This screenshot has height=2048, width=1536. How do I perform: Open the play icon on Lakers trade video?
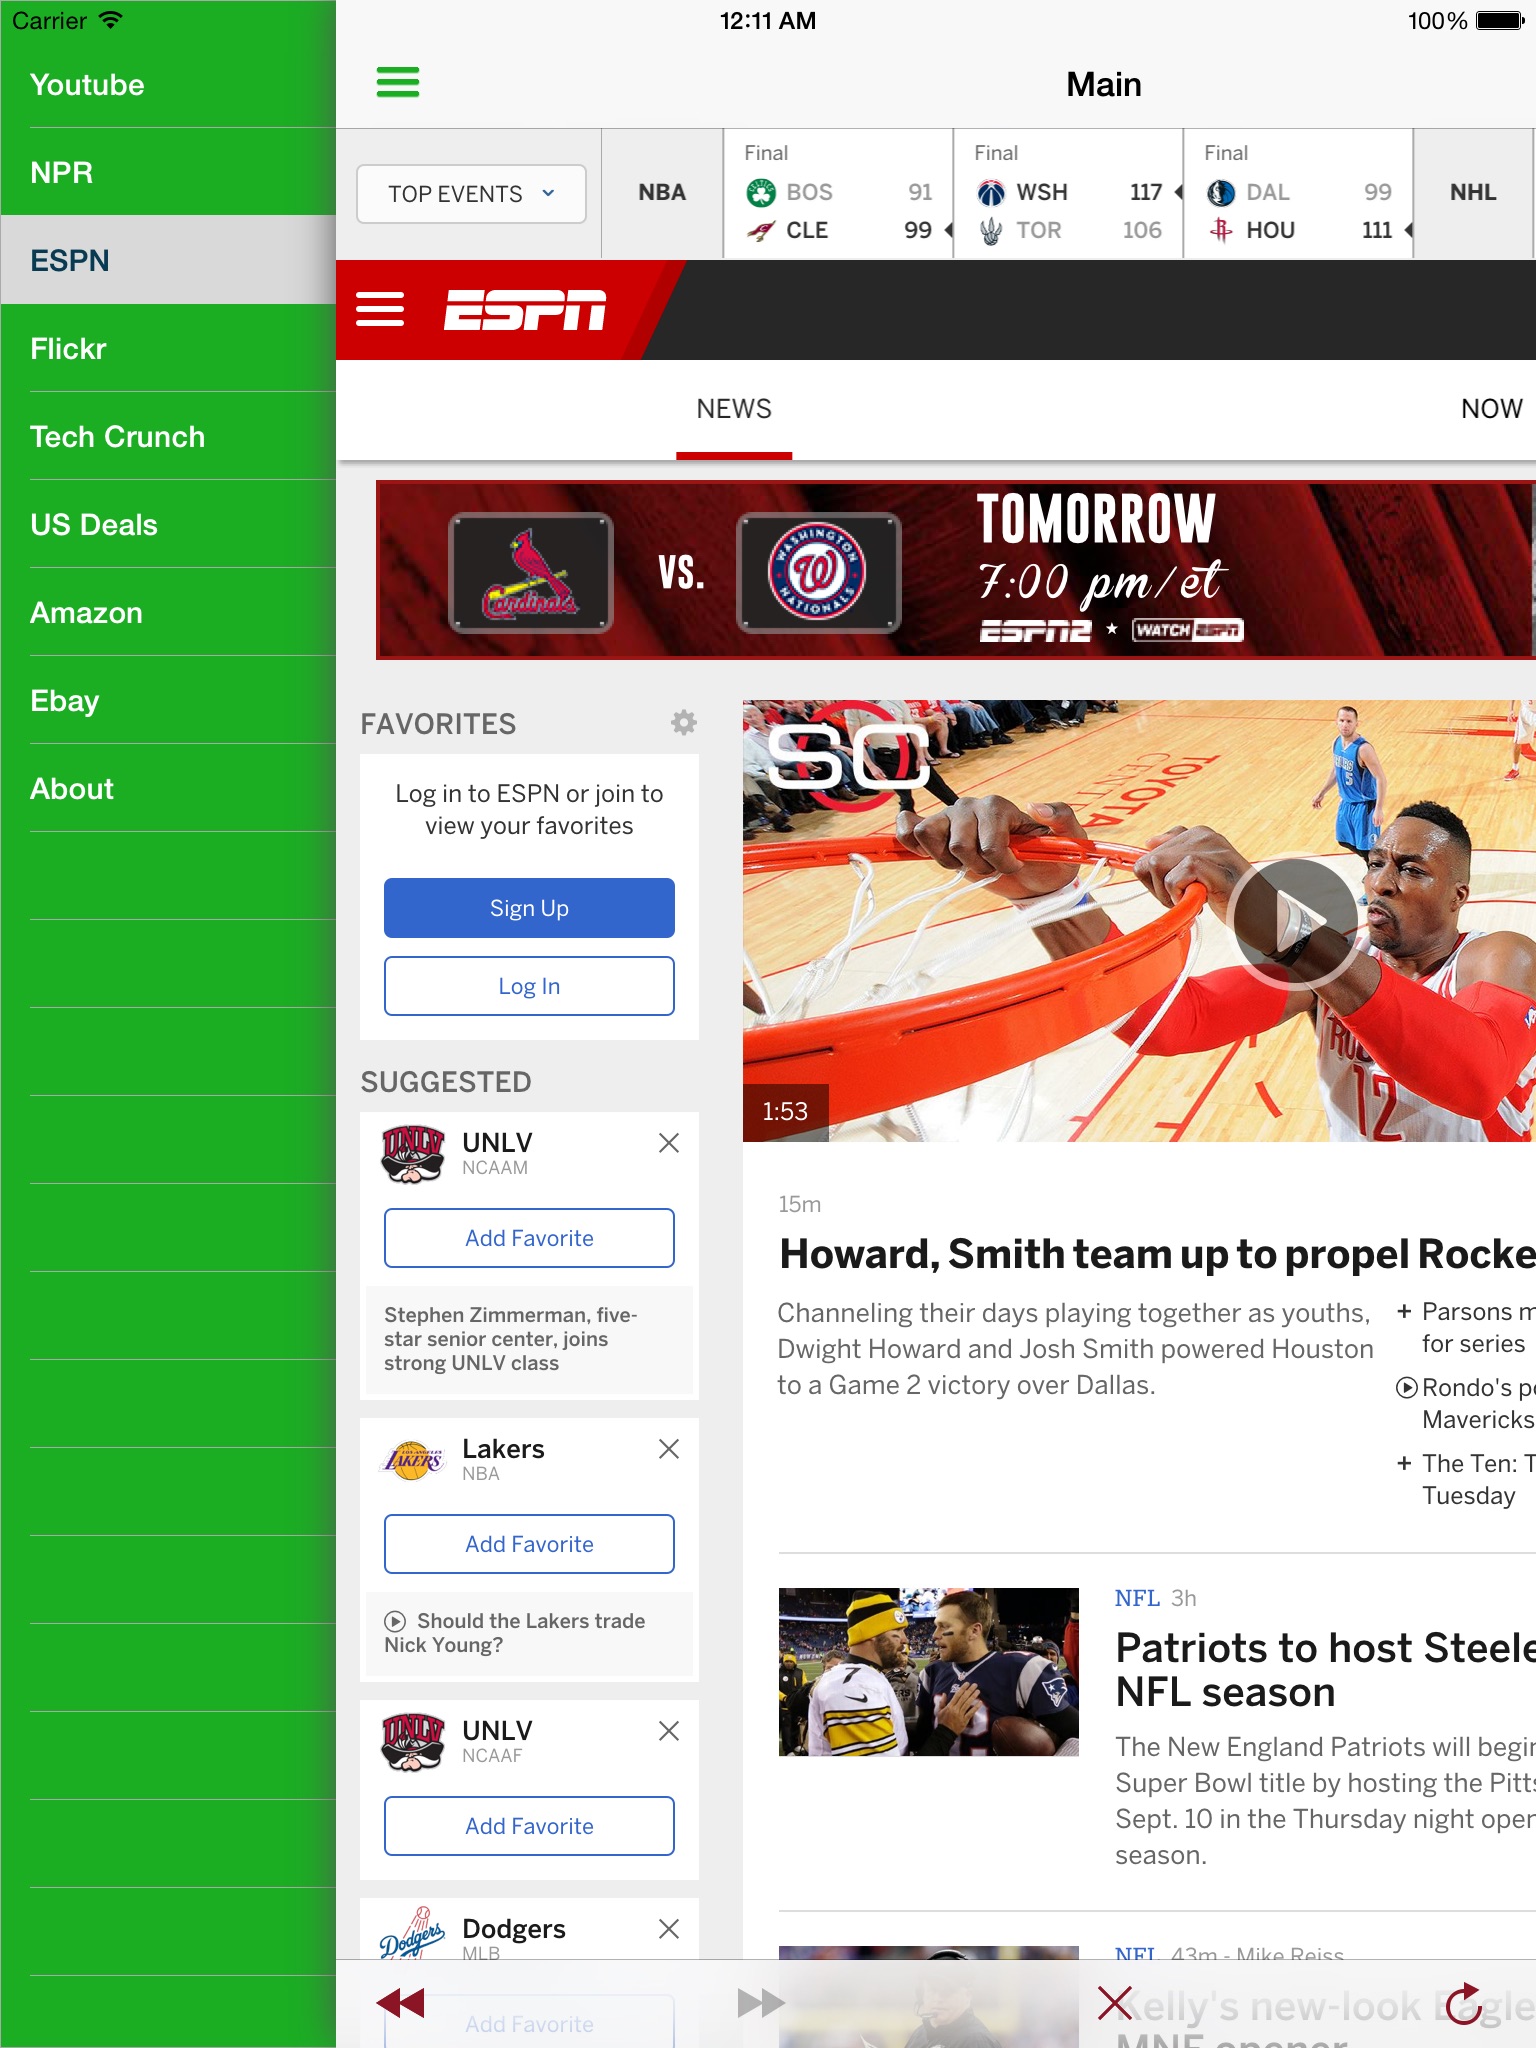[395, 1621]
